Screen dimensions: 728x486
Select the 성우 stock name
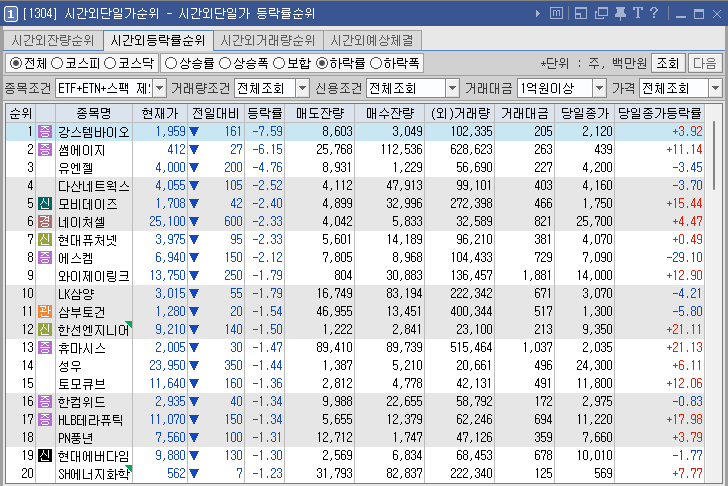[x=70, y=366]
